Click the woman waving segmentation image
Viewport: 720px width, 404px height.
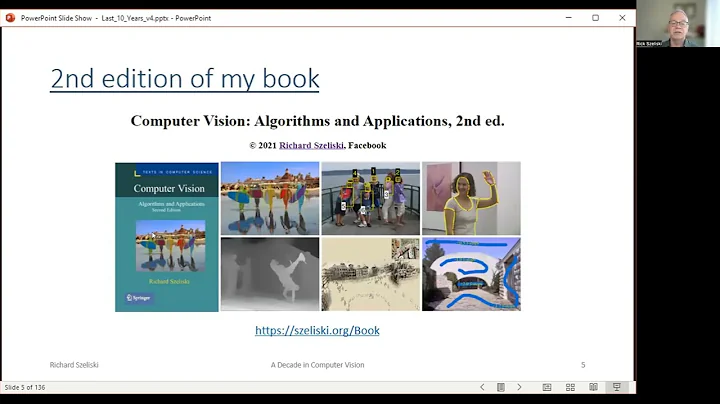click(471, 198)
